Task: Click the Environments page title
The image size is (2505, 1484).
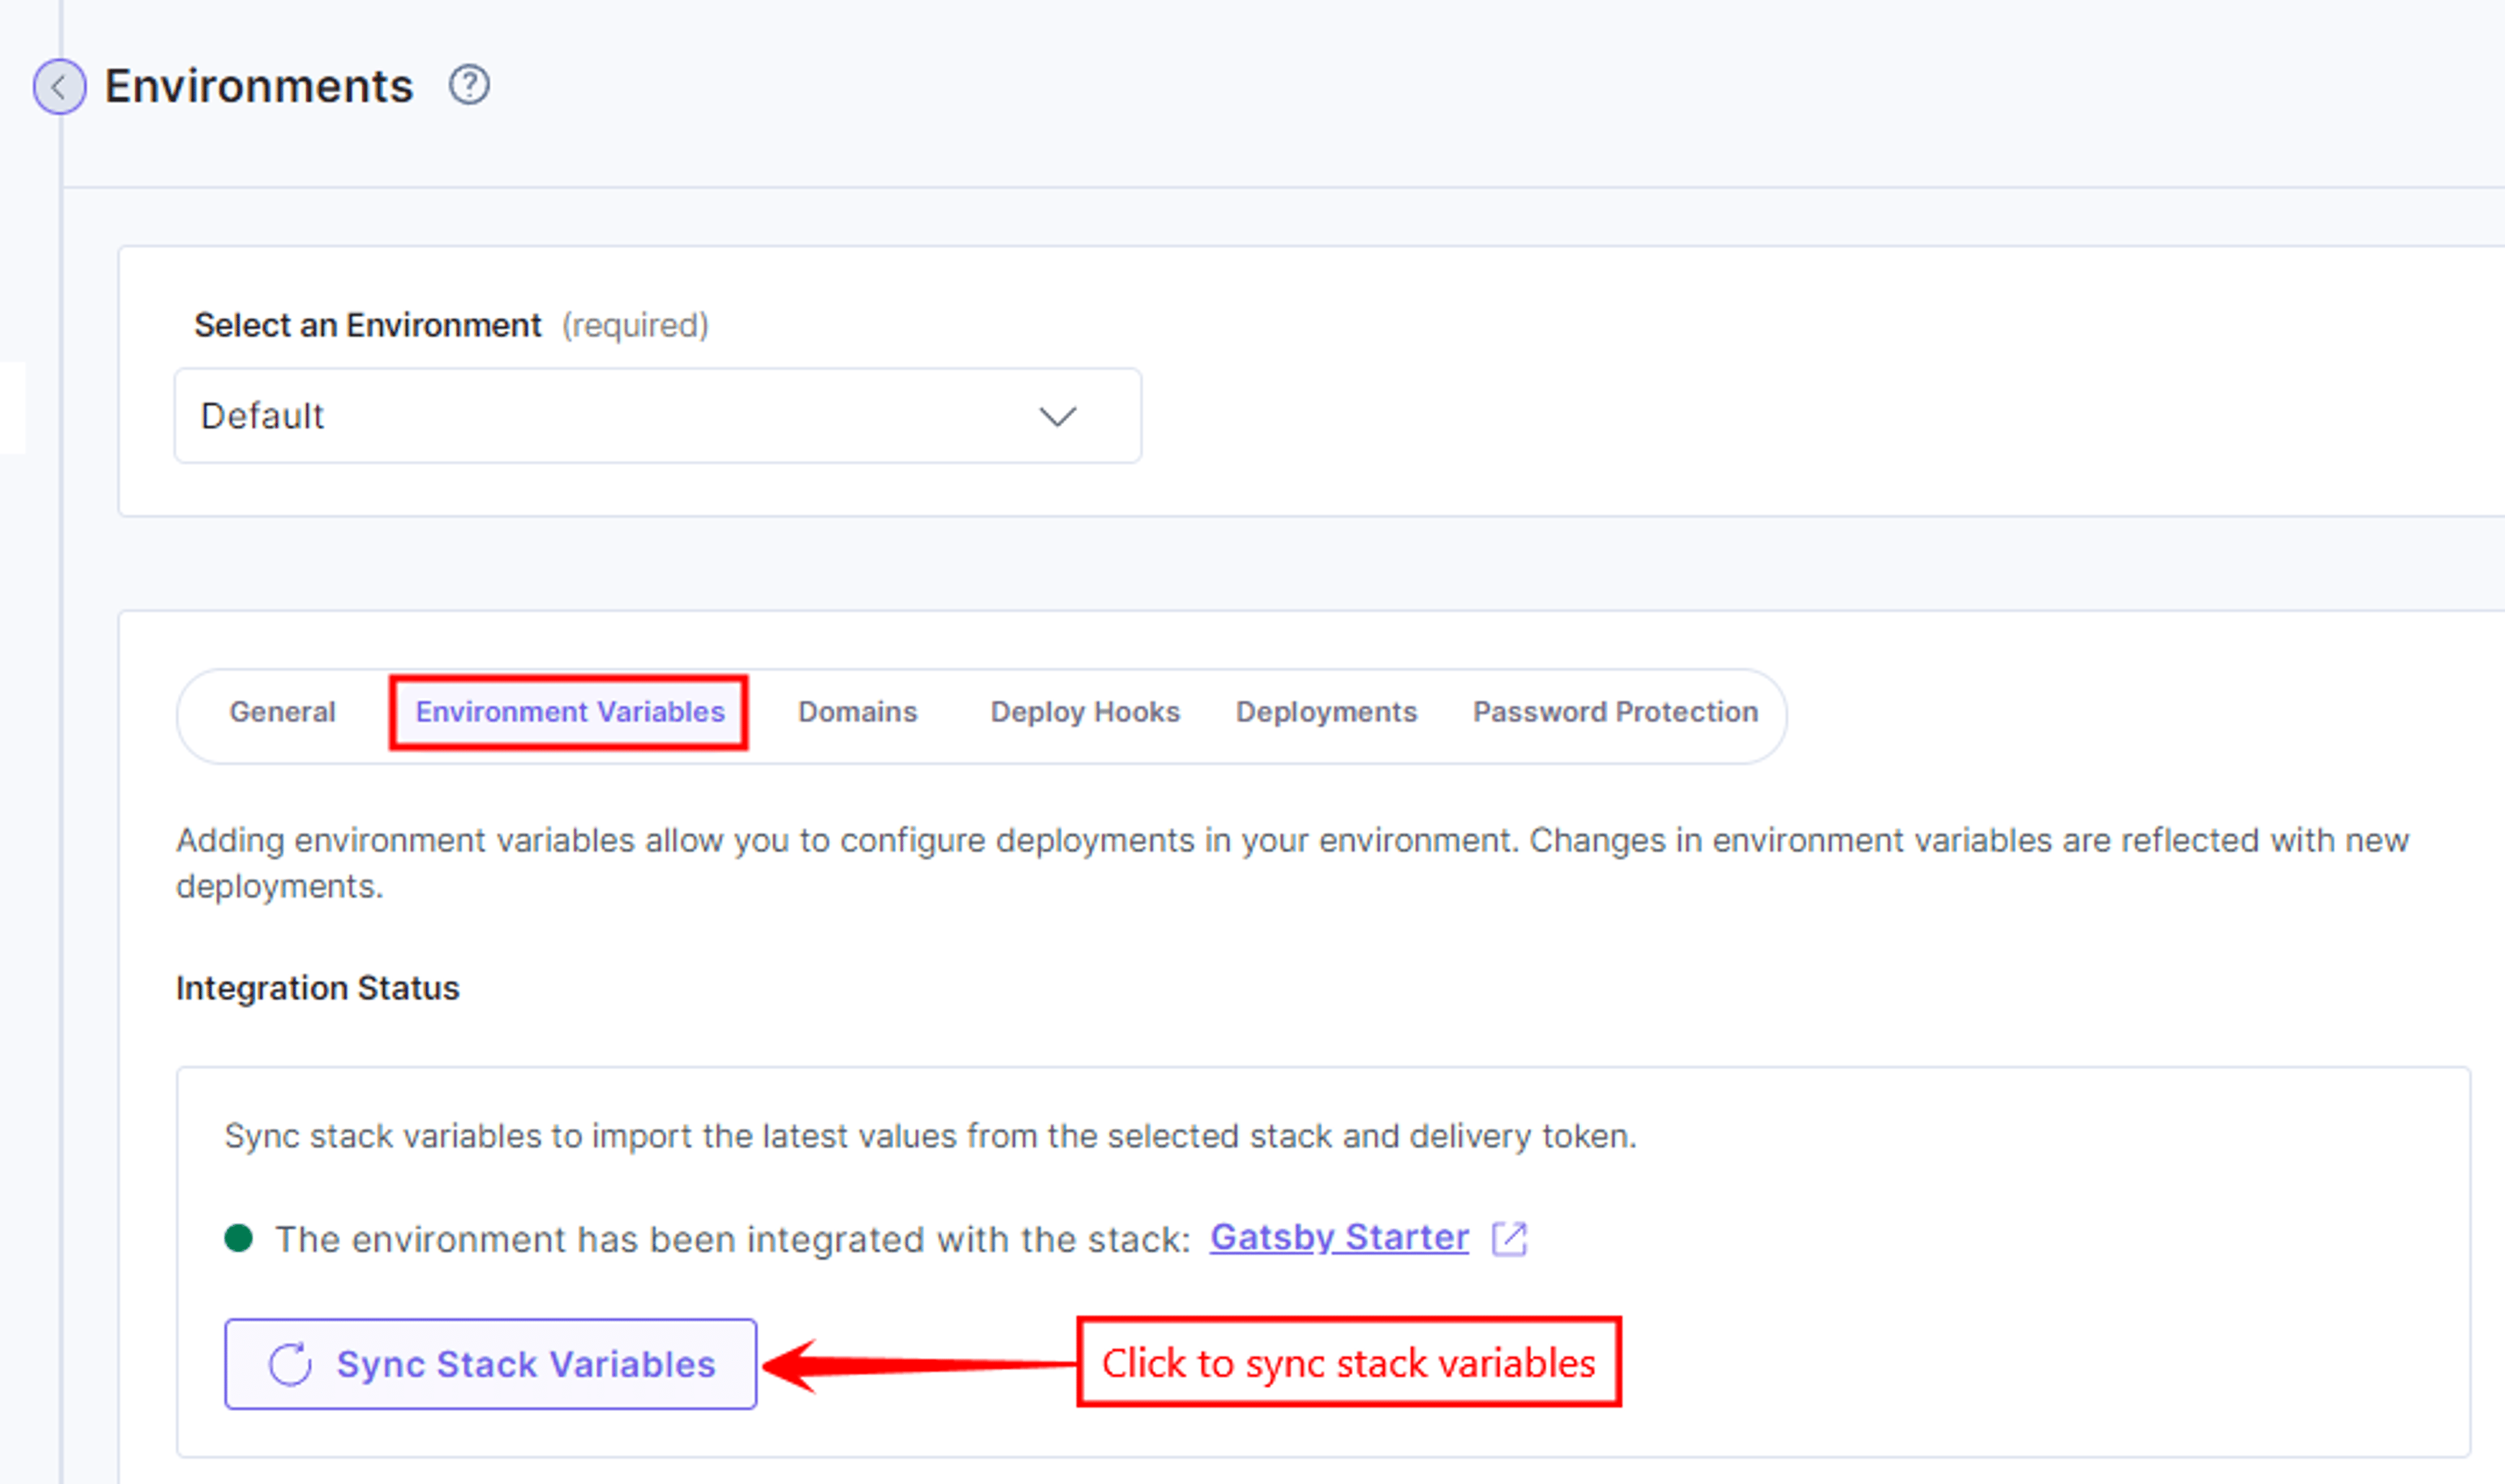Action: (x=259, y=86)
